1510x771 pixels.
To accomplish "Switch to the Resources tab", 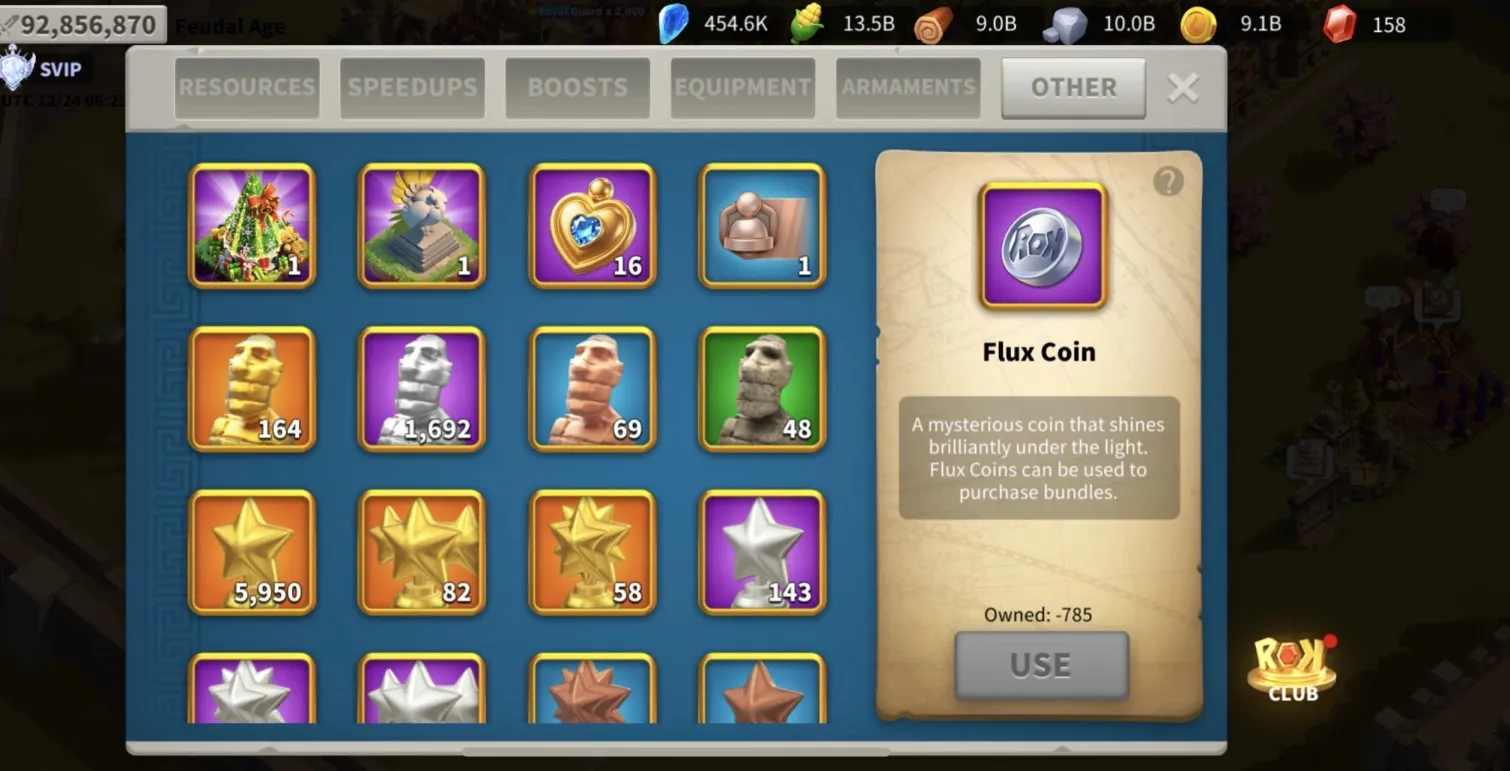I will 247,87.
